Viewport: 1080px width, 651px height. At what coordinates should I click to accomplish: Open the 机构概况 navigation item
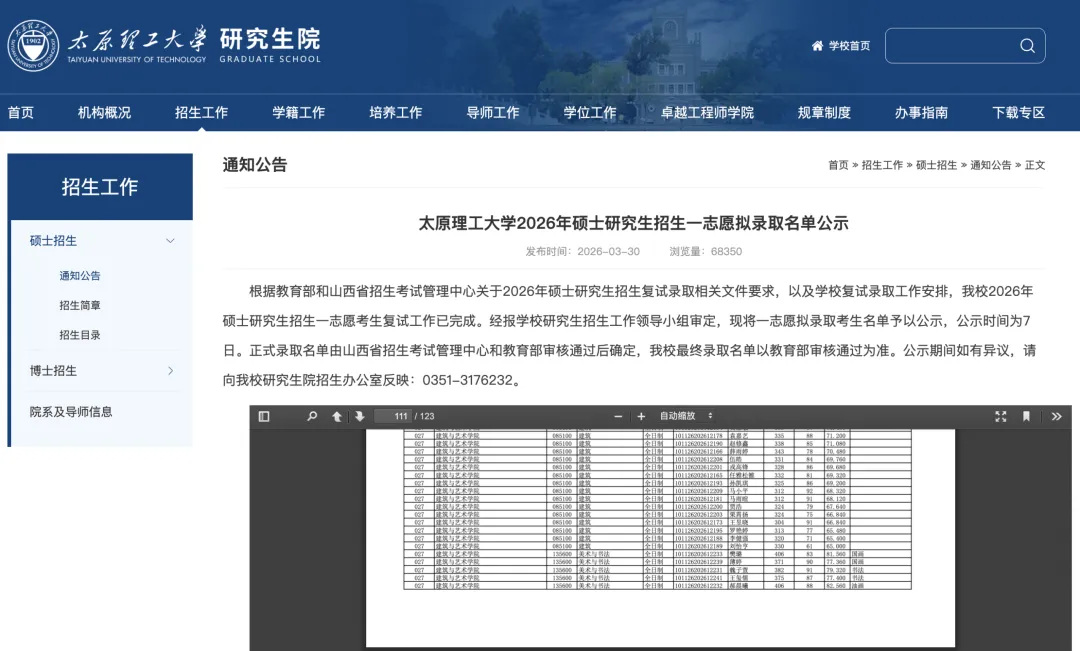(104, 112)
